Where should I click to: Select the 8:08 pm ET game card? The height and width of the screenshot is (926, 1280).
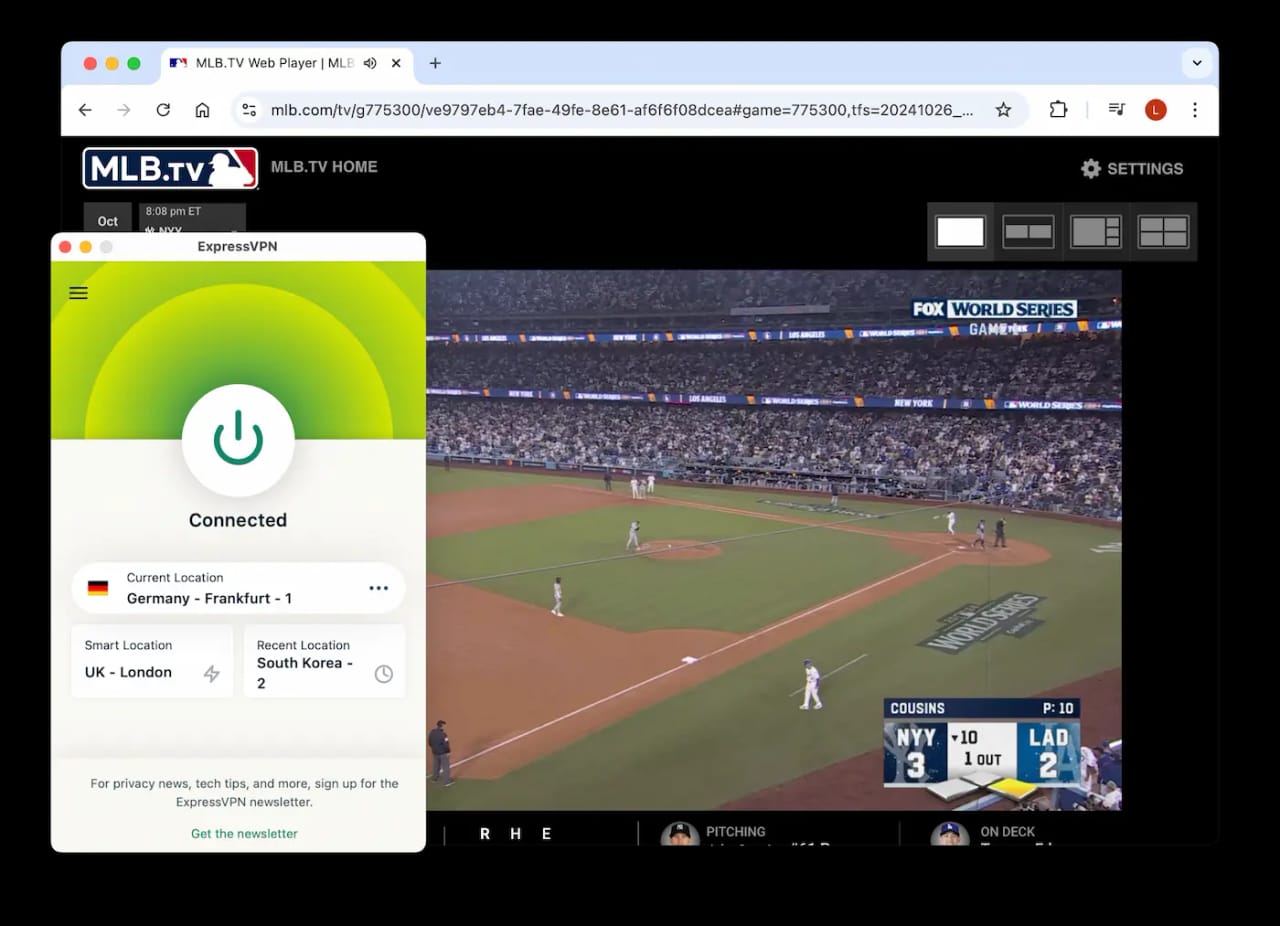[192, 219]
